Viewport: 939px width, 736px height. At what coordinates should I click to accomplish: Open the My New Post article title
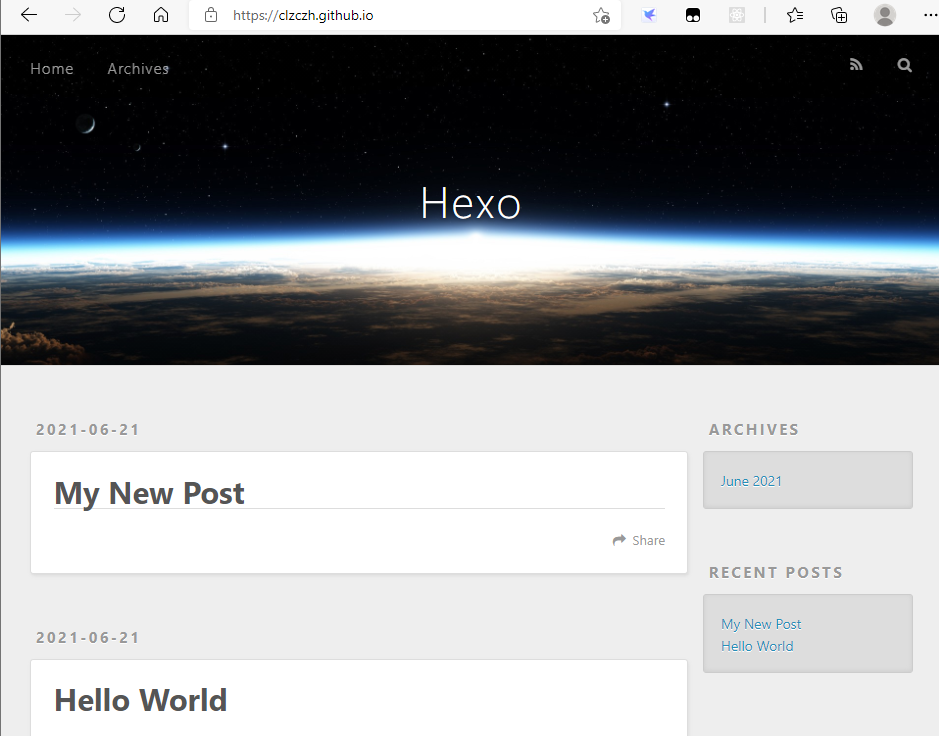(x=149, y=494)
